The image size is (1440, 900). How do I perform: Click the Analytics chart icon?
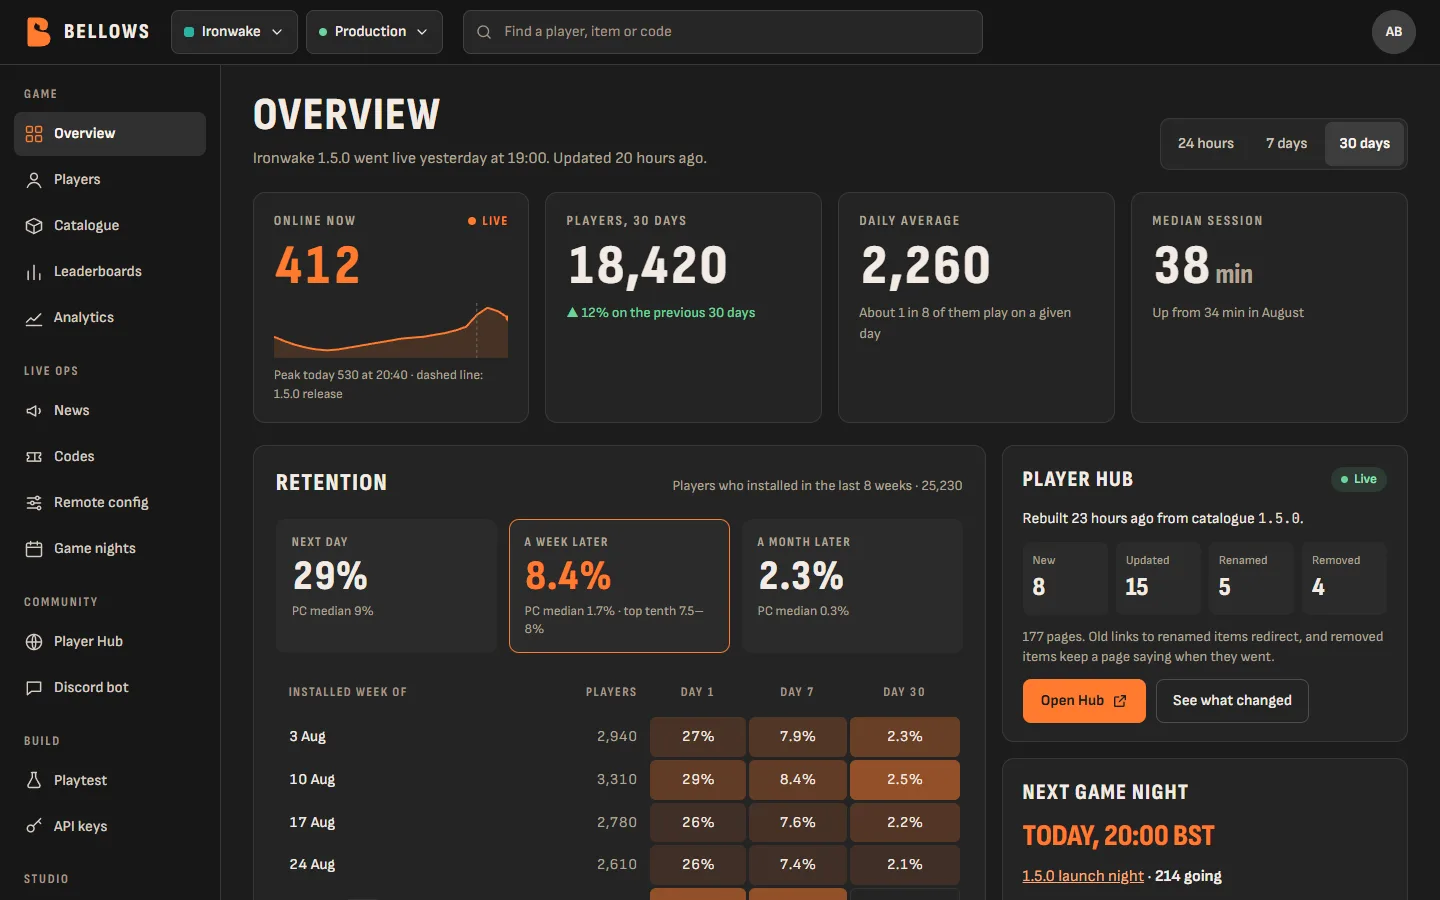tap(34, 318)
